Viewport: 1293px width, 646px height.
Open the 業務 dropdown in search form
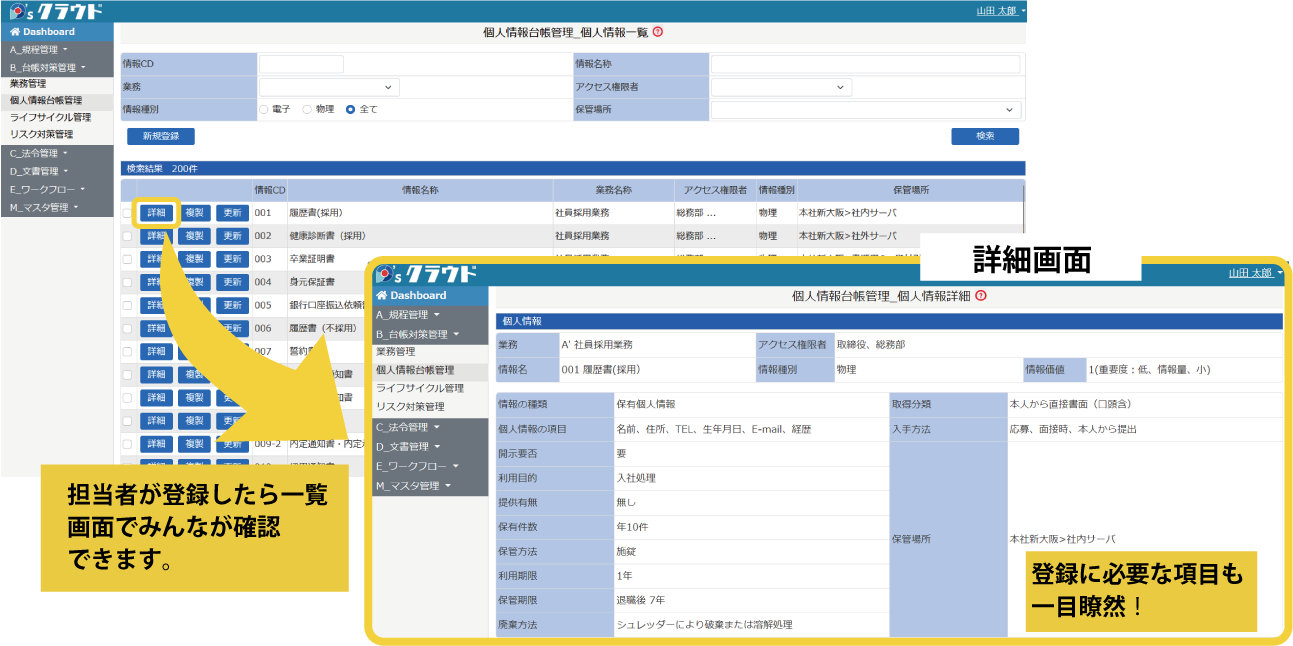pos(329,87)
